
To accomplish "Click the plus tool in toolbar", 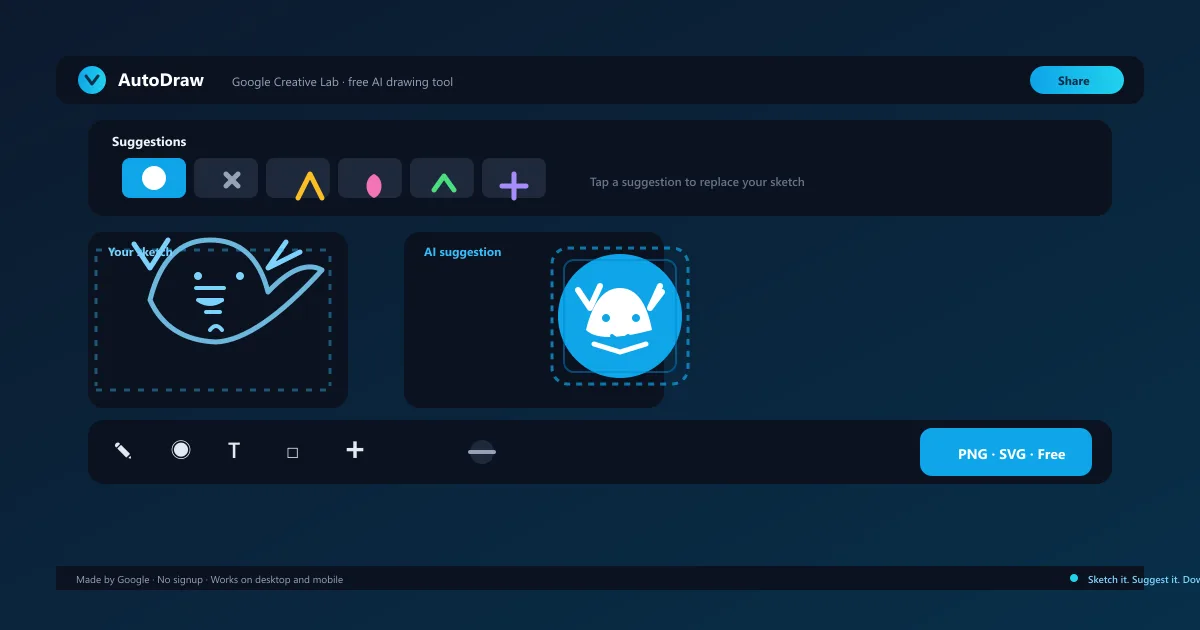I will coord(355,450).
